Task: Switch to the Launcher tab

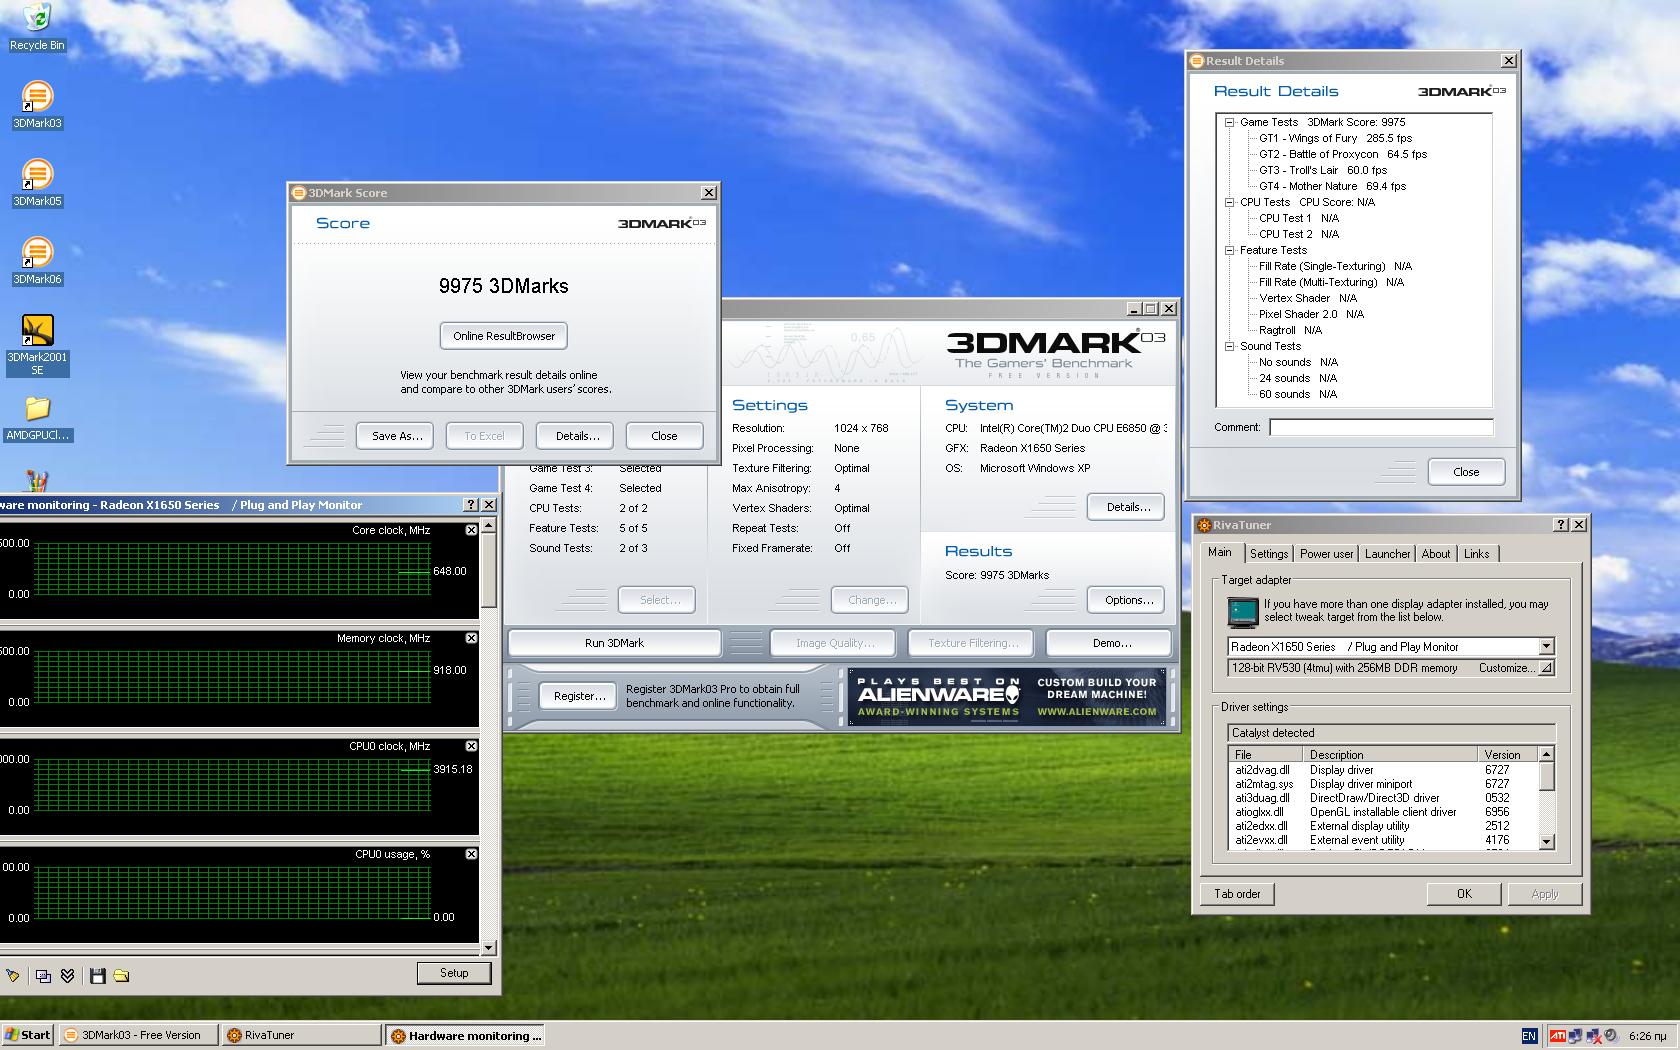Action: 1387,554
